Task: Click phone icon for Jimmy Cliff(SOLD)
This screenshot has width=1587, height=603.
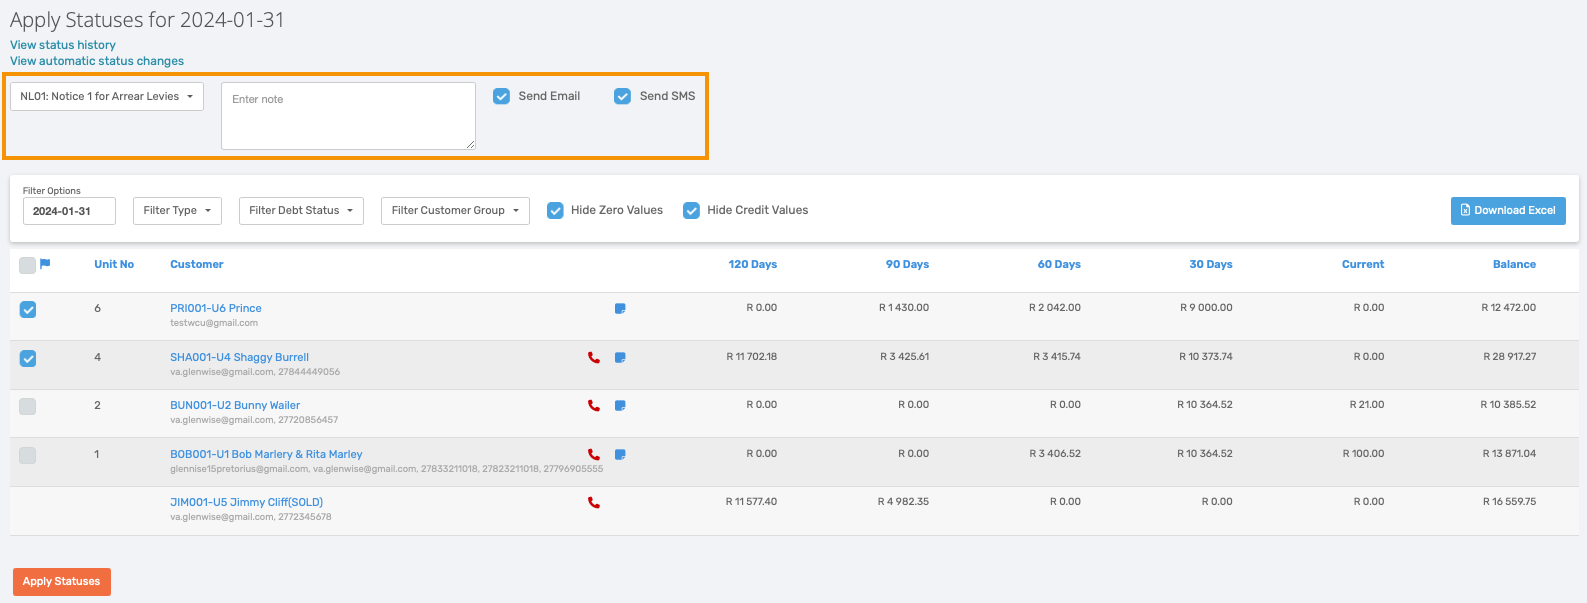Action: [594, 502]
